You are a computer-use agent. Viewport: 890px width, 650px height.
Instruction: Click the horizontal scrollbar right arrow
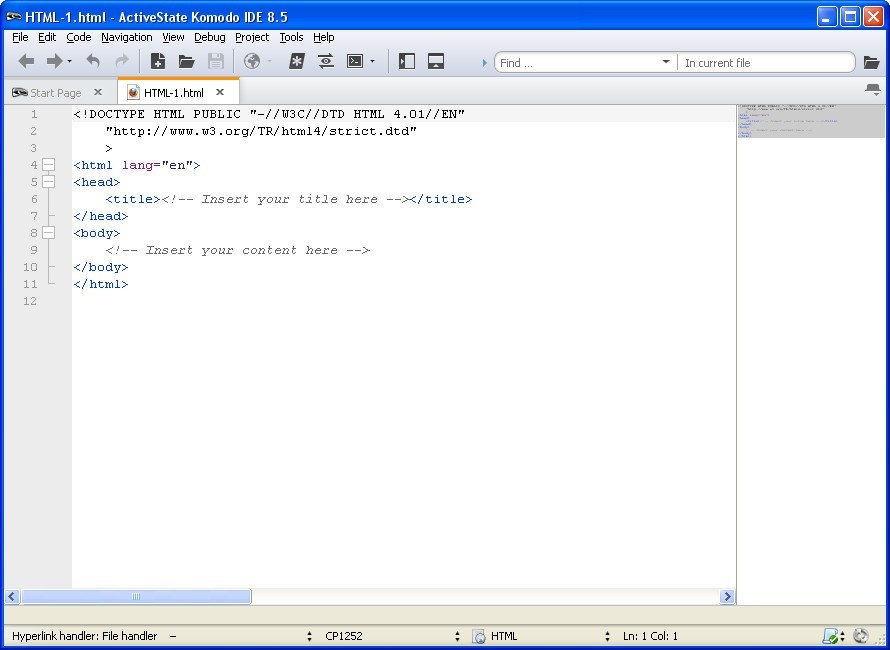(727, 597)
